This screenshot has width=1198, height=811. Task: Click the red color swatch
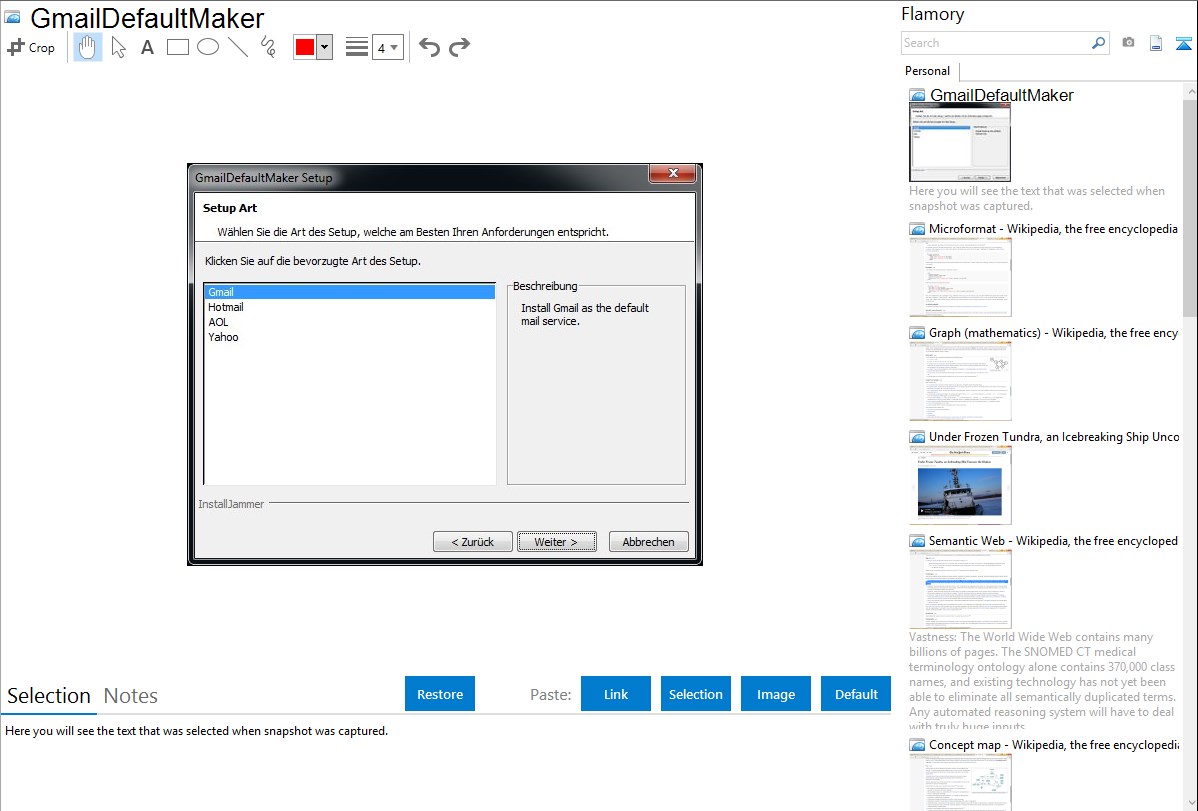[x=305, y=47]
